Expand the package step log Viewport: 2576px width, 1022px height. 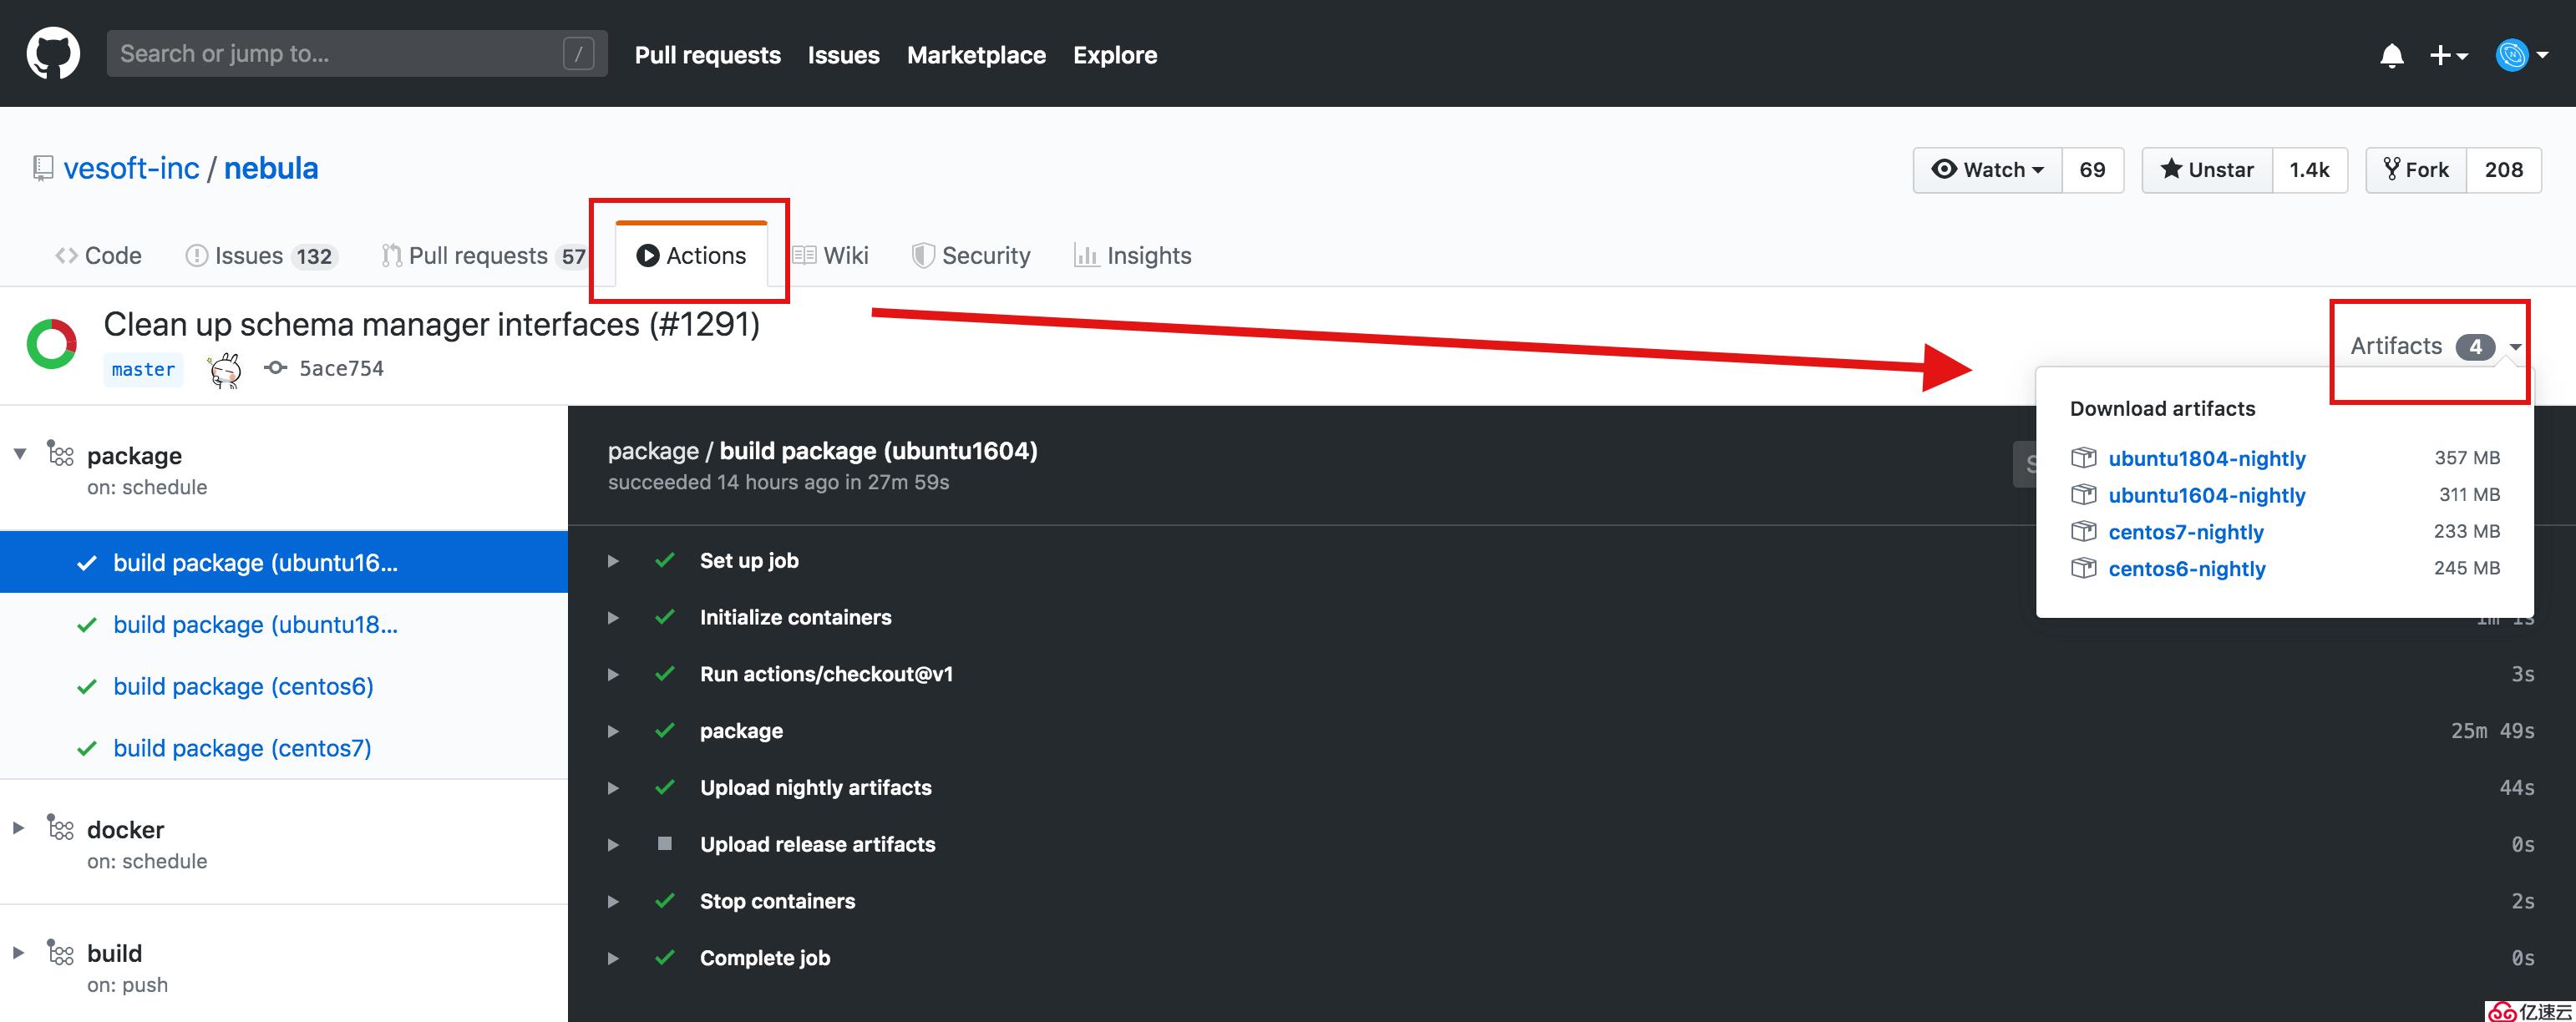click(x=613, y=731)
